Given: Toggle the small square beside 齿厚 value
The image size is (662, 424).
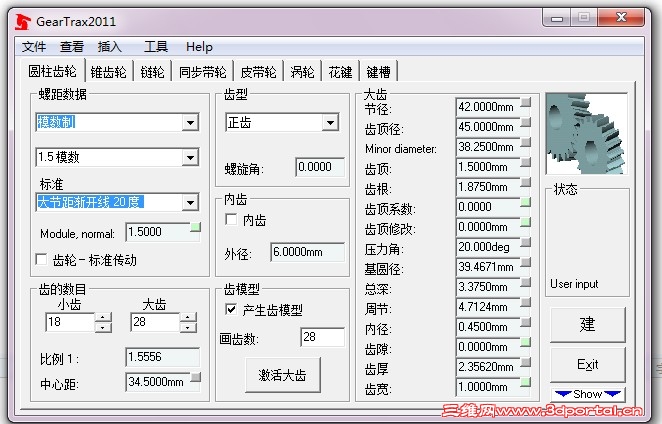Looking at the screenshot, I should [x=526, y=362].
